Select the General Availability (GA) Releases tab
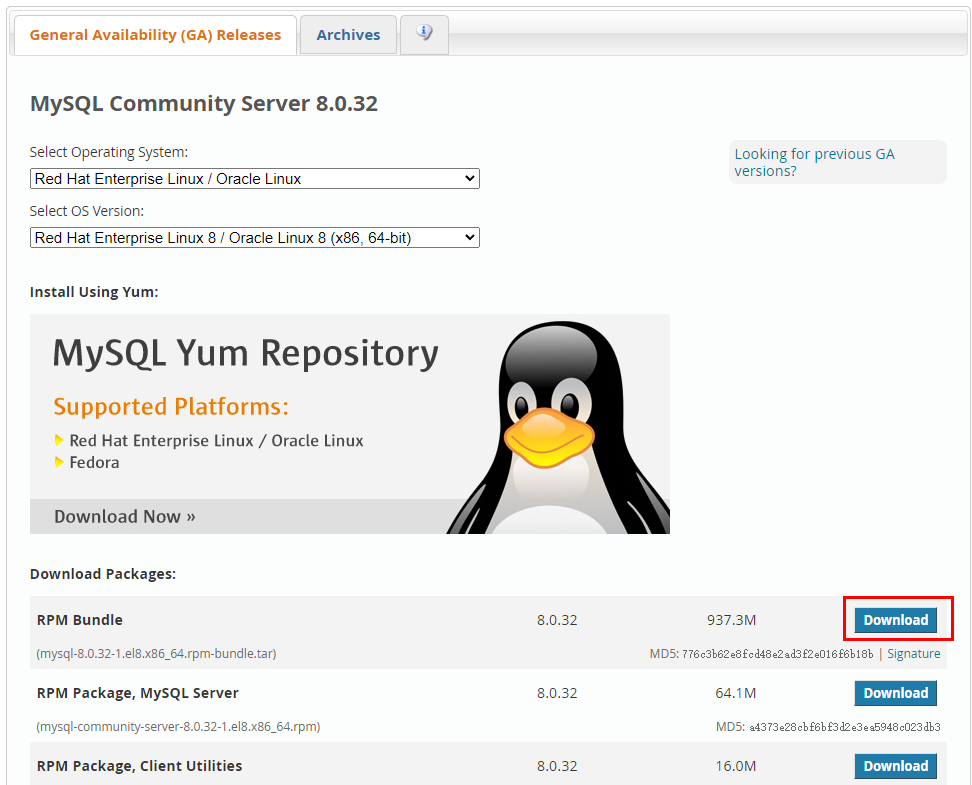The width and height of the screenshot is (972, 785). click(155, 35)
